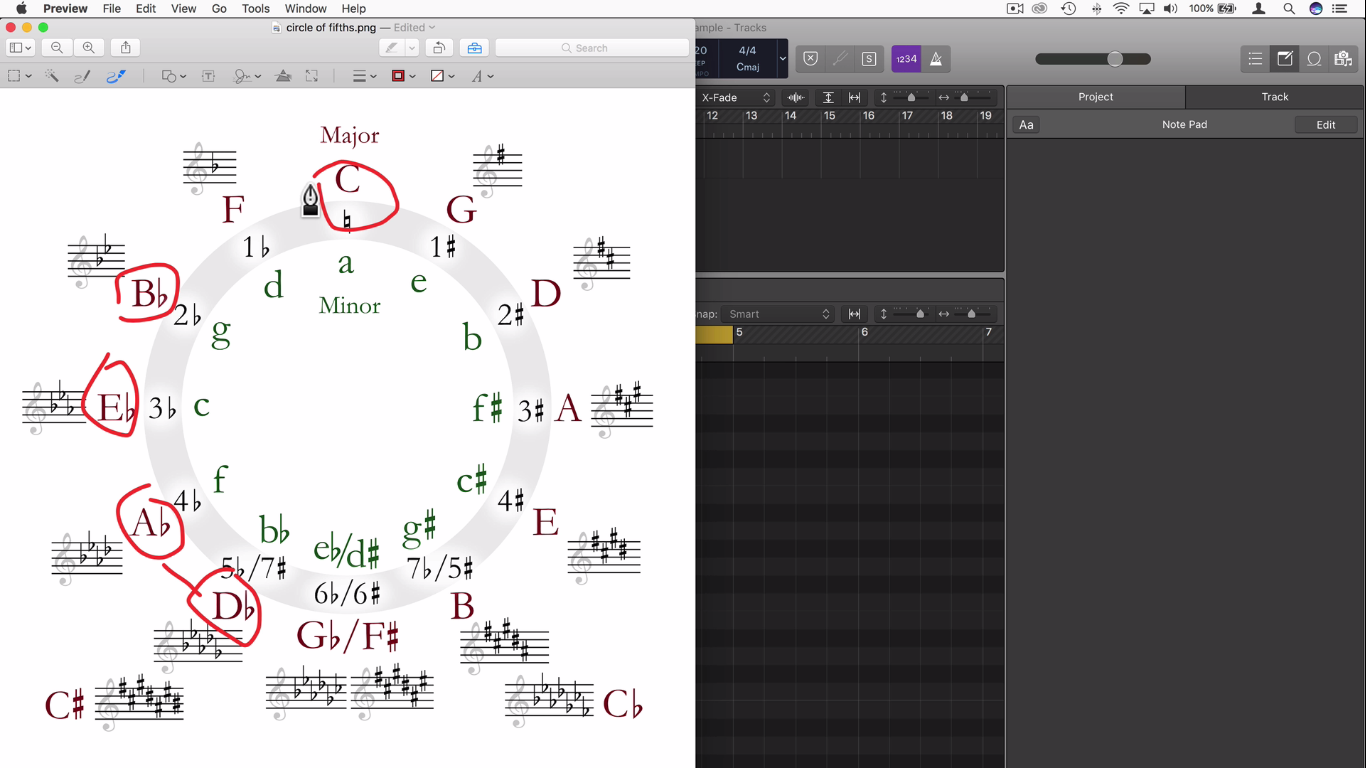This screenshot has height=768, width=1366.
Task: Open the File menu
Action: point(112,8)
